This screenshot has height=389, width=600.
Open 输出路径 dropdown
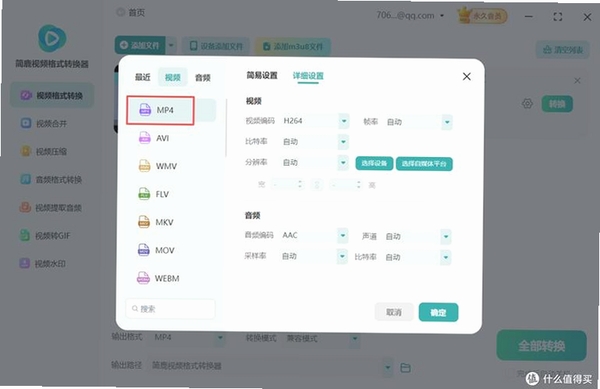[x=388, y=367]
